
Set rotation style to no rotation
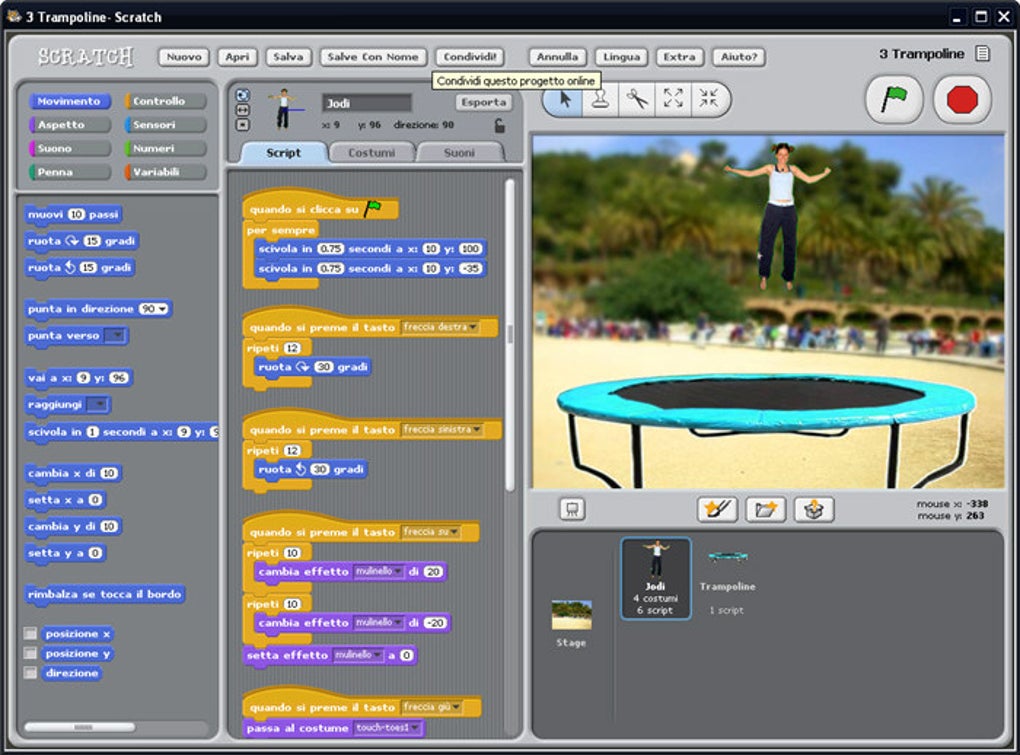[243, 124]
